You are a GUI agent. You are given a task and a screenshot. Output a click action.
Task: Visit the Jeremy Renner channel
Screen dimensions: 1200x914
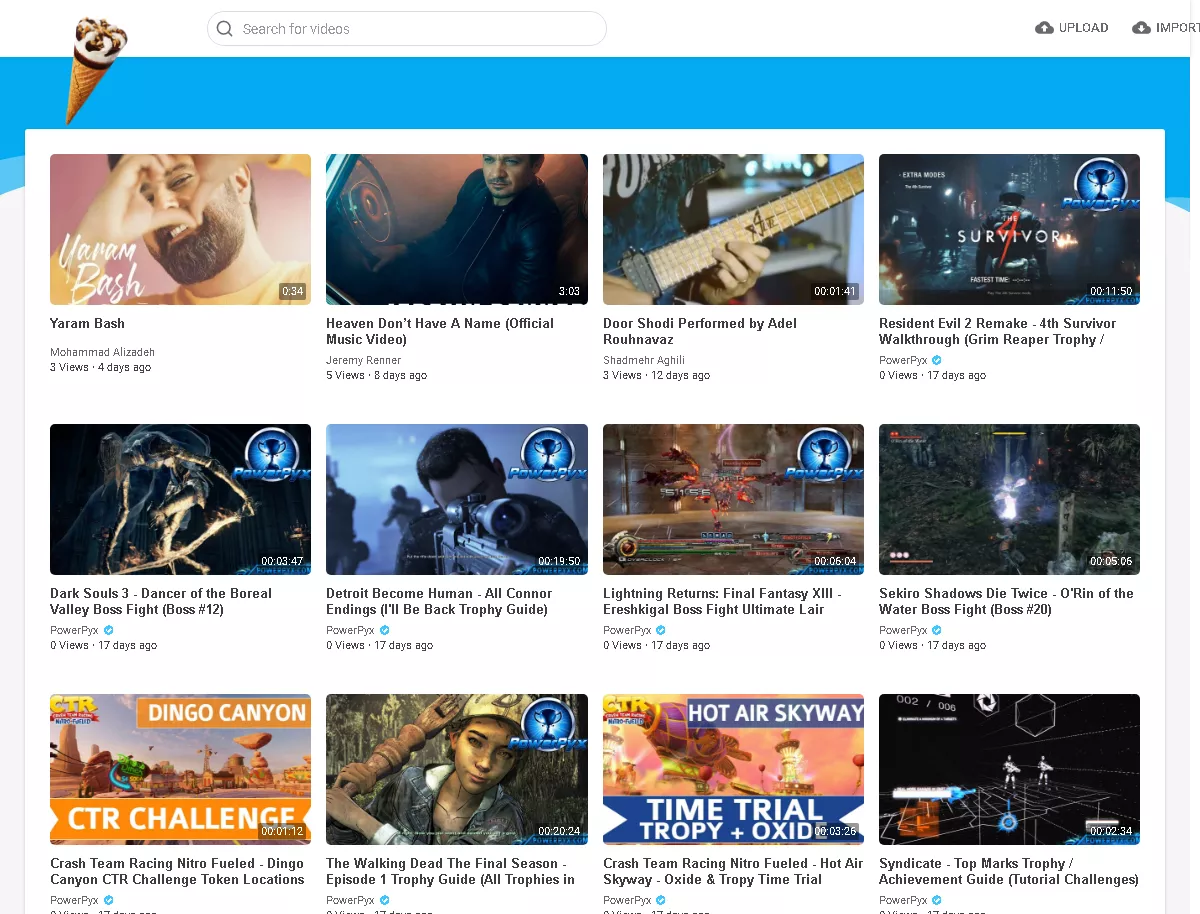[x=363, y=360]
